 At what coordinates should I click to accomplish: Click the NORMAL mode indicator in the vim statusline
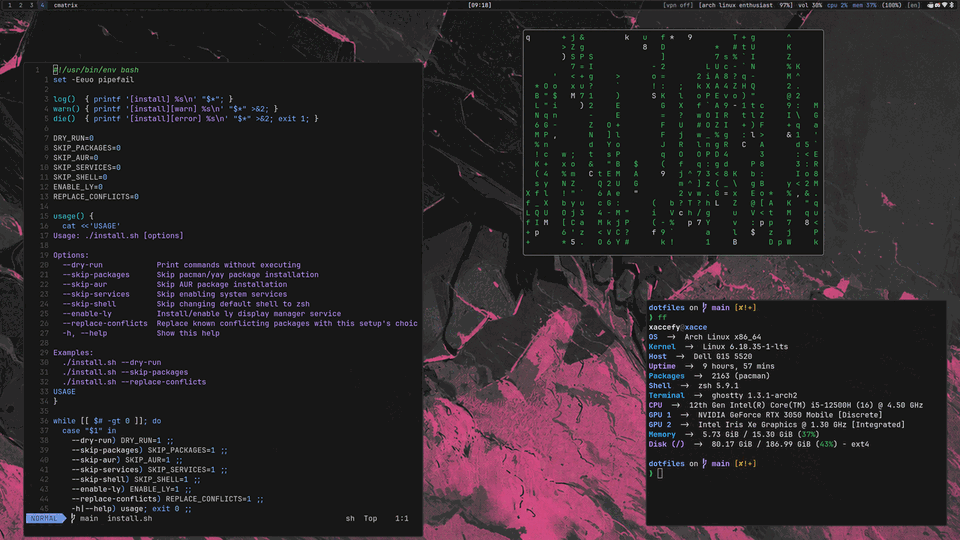tap(44, 519)
